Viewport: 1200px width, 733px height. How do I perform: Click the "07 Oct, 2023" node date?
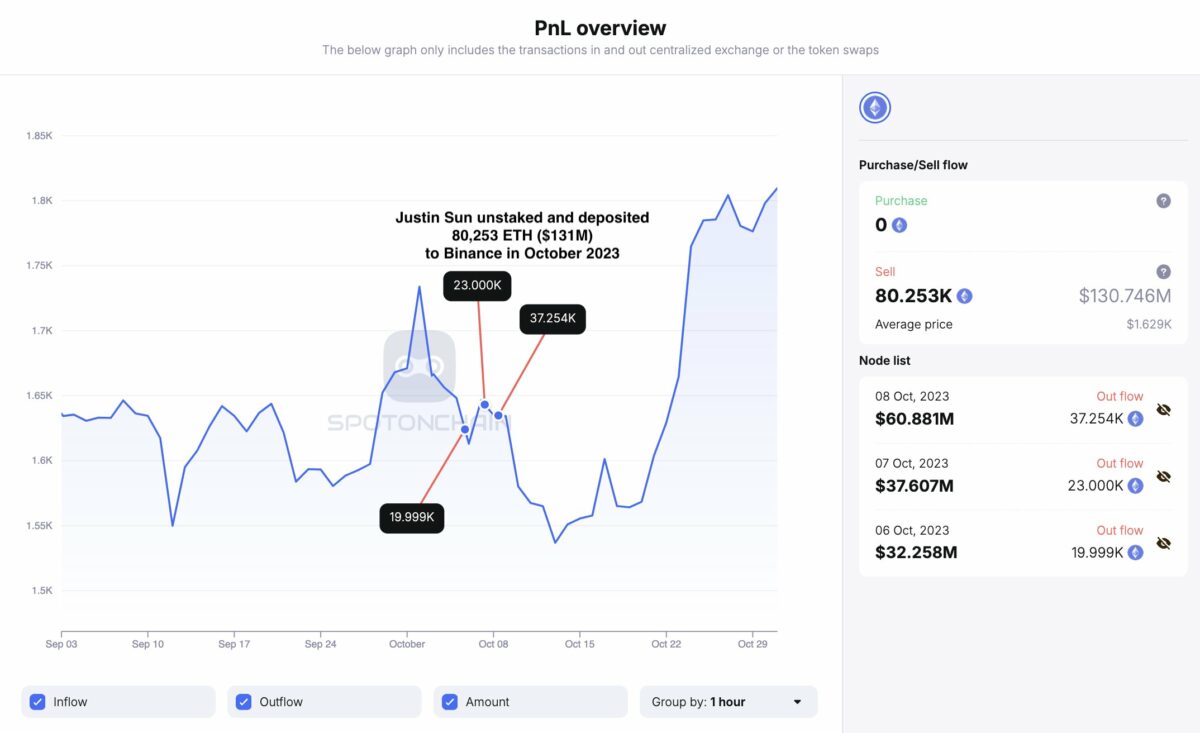point(911,463)
